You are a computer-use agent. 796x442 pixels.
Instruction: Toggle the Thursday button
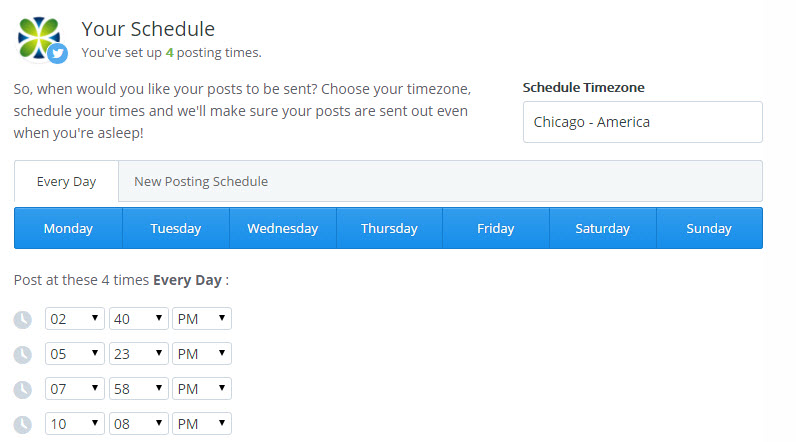[x=389, y=228]
